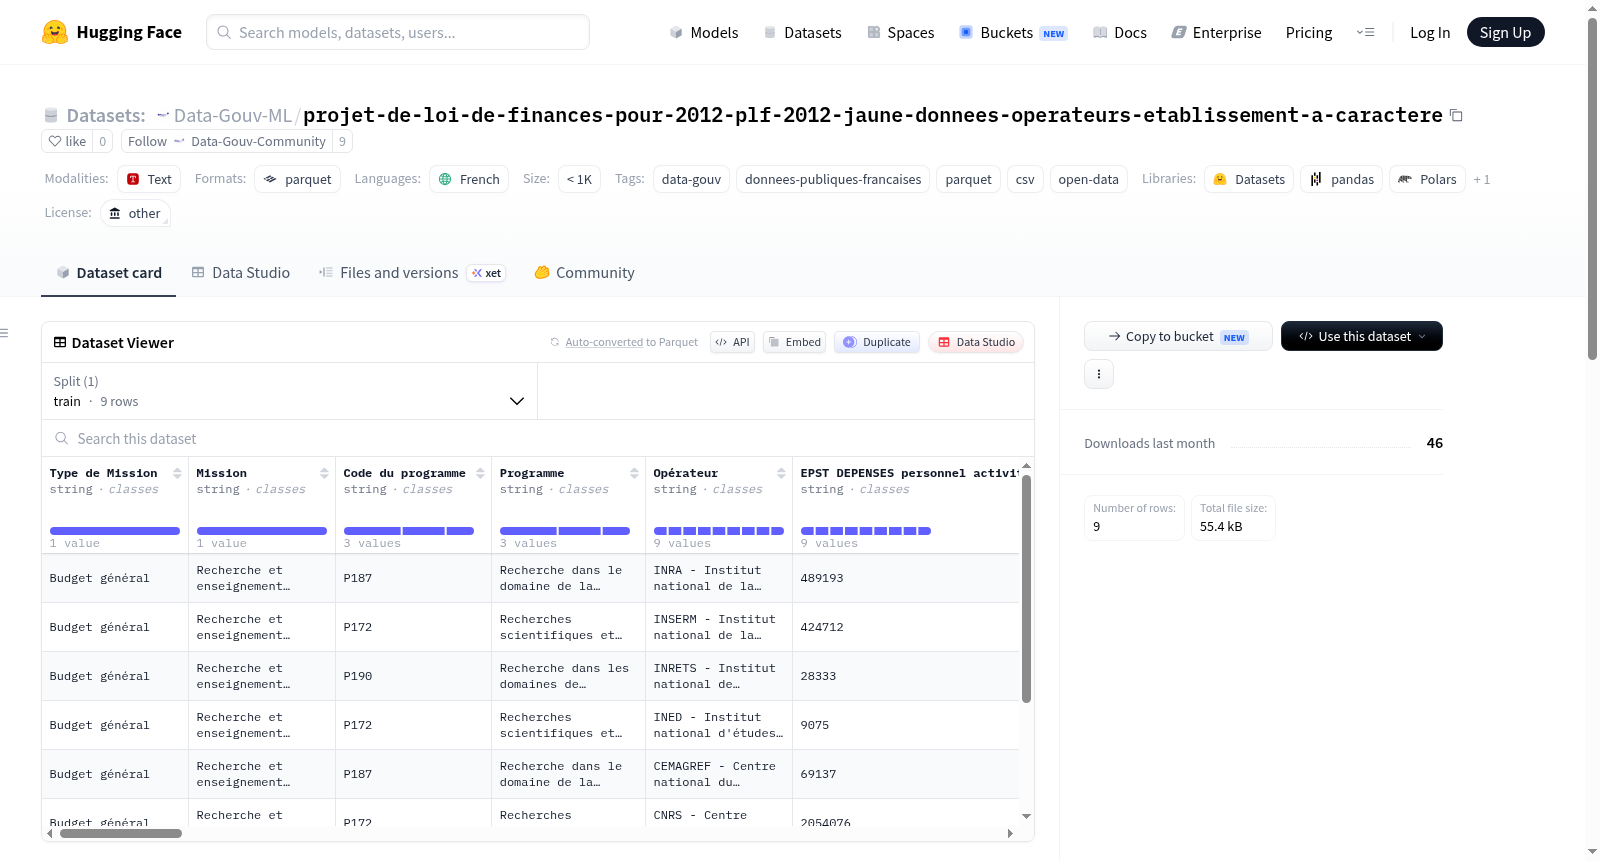Image resolution: width=1600 pixels, height=861 pixels.
Task: Click the main search models field
Action: click(x=398, y=32)
